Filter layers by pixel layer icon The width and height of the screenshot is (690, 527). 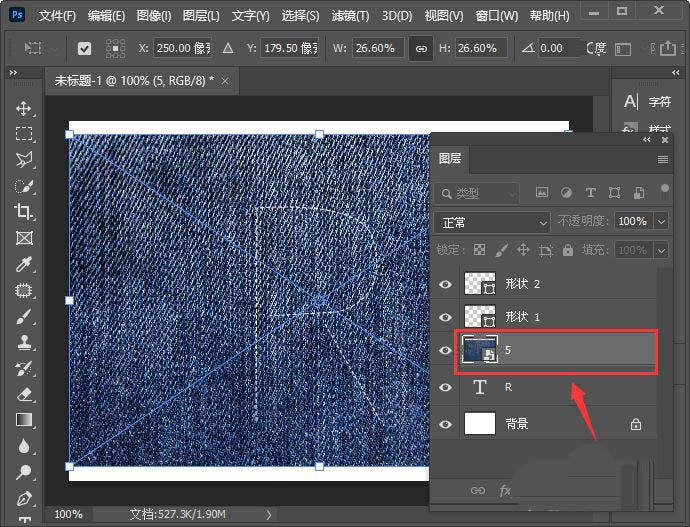[542, 192]
